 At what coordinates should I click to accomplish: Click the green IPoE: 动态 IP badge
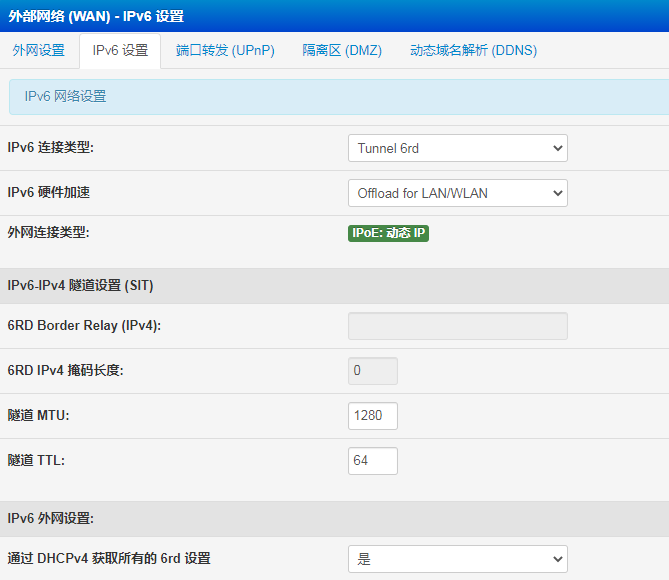(x=388, y=233)
